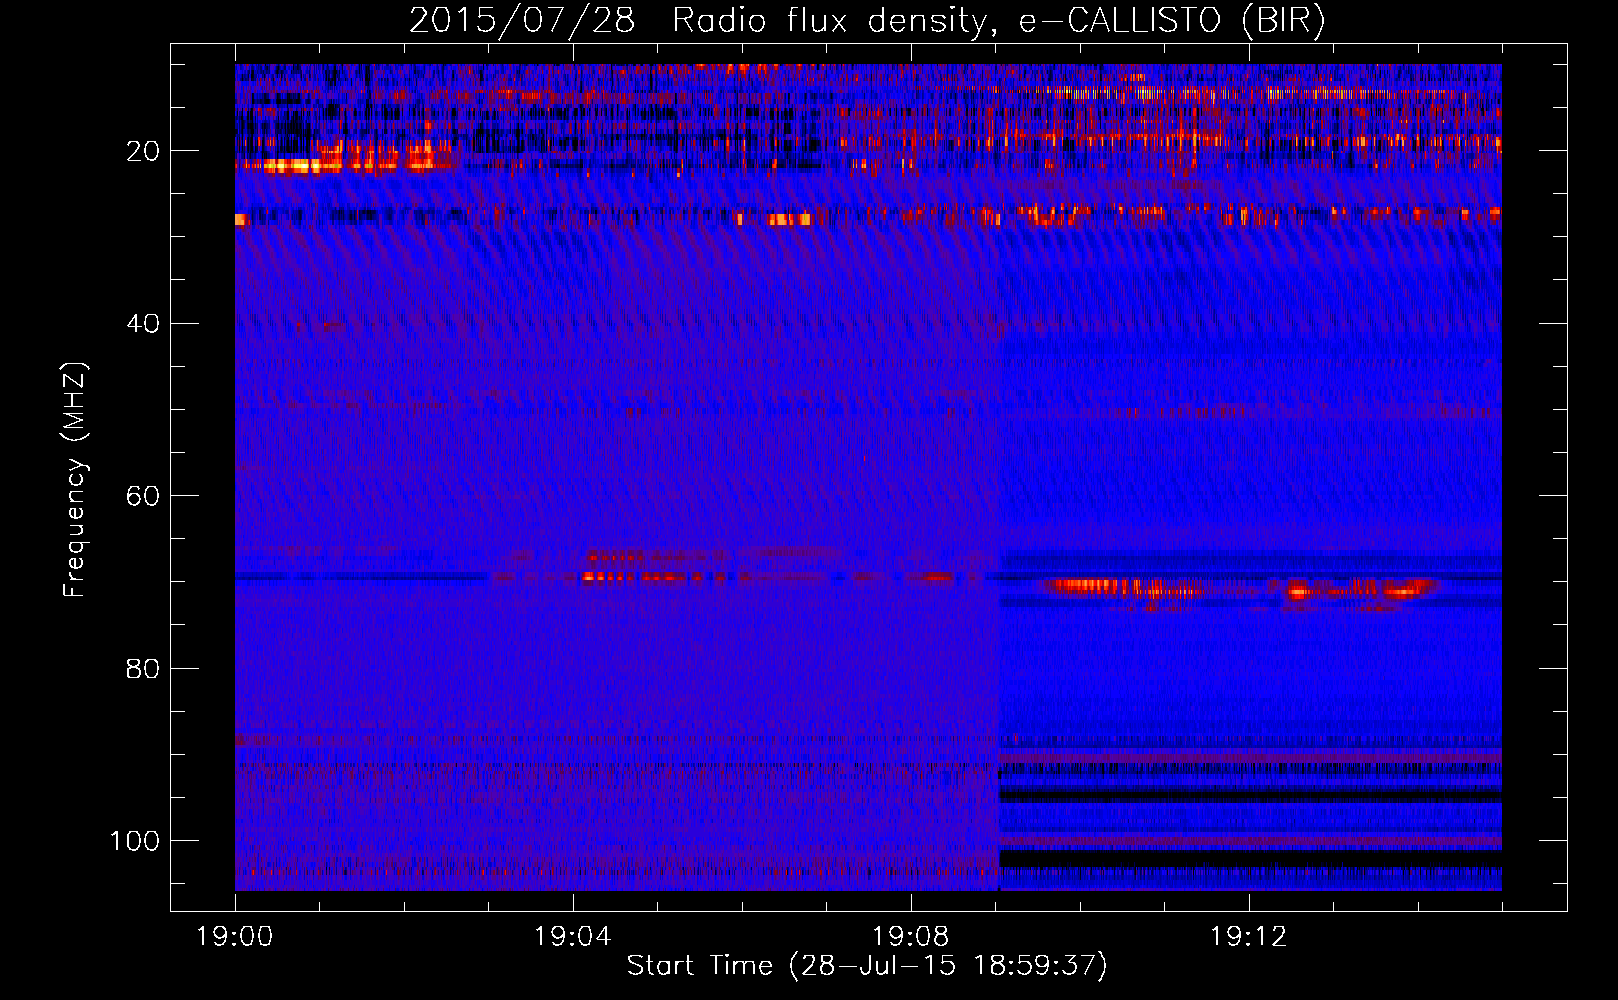The image size is (1618, 1000).
Task: Click the 40 frequency tick label
Action: pos(143,324)
